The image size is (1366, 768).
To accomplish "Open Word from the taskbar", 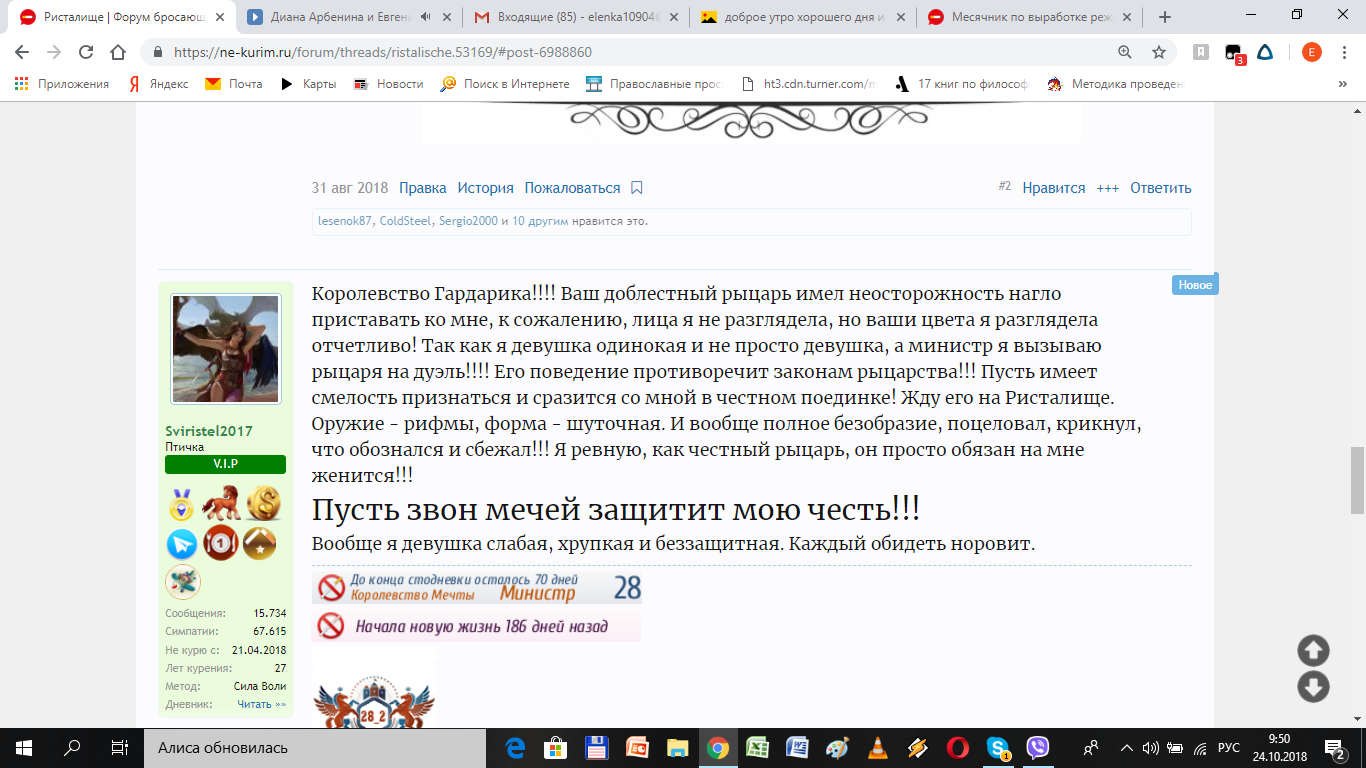I will (797, 747).
